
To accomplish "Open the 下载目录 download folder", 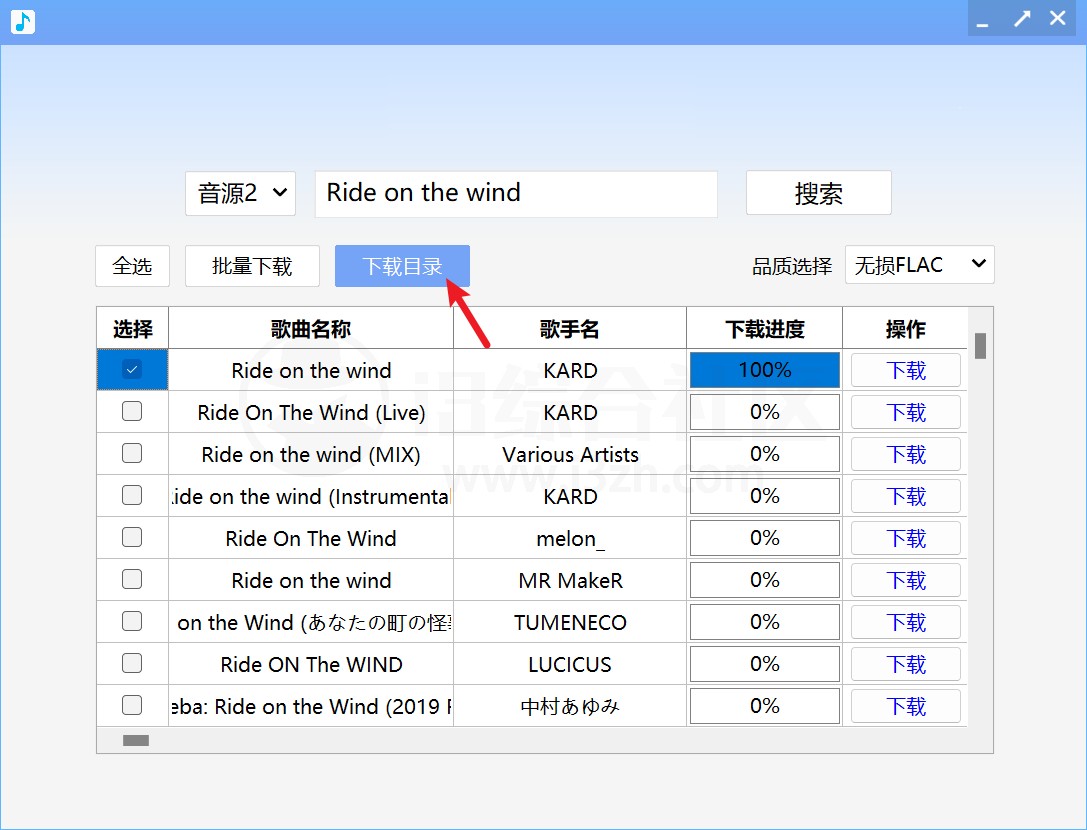I will [402, 266].
